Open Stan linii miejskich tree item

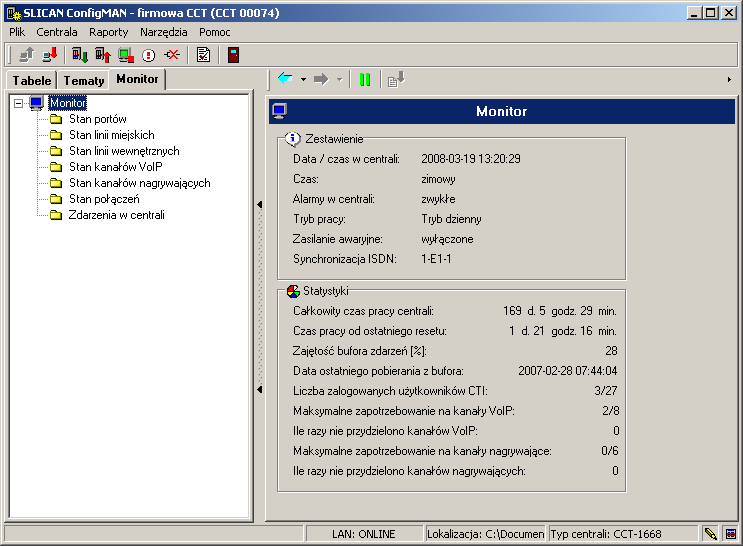112,135
